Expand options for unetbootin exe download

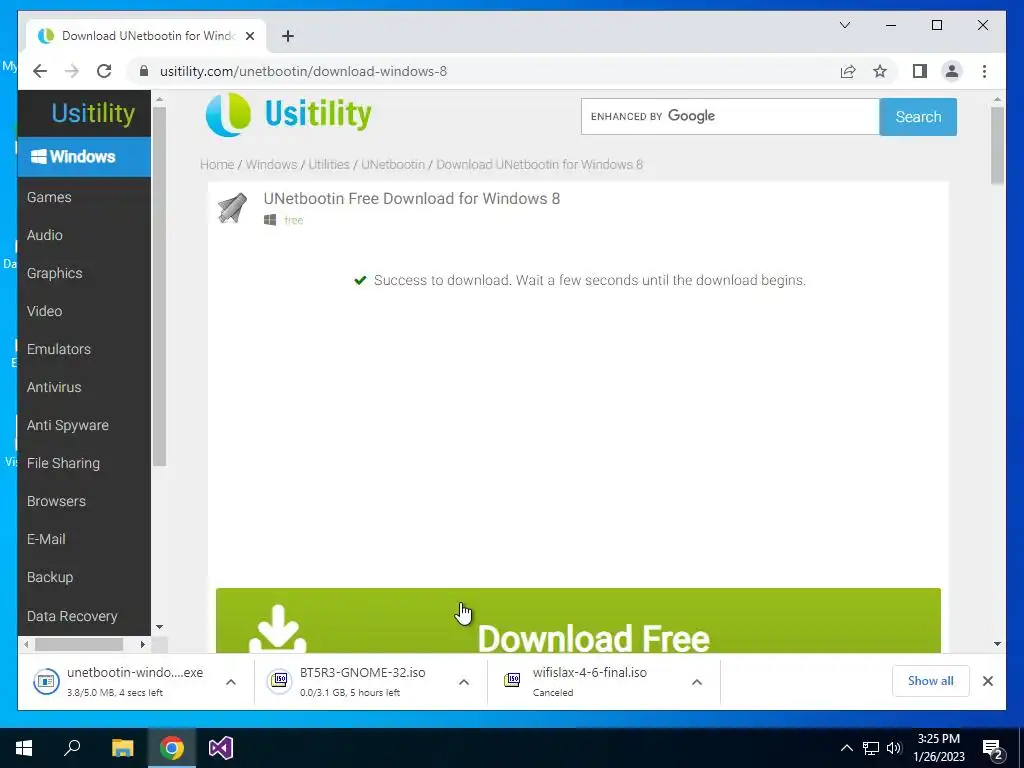(x=231, y=682)
